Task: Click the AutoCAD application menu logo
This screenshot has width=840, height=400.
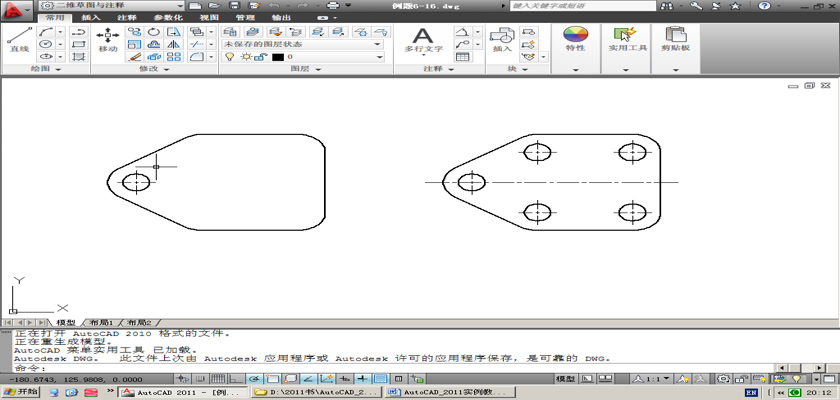Action: point(15,9)
